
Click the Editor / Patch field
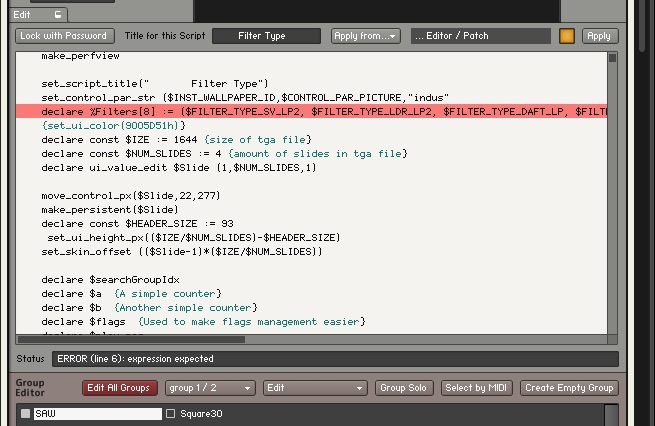[480, 36]
